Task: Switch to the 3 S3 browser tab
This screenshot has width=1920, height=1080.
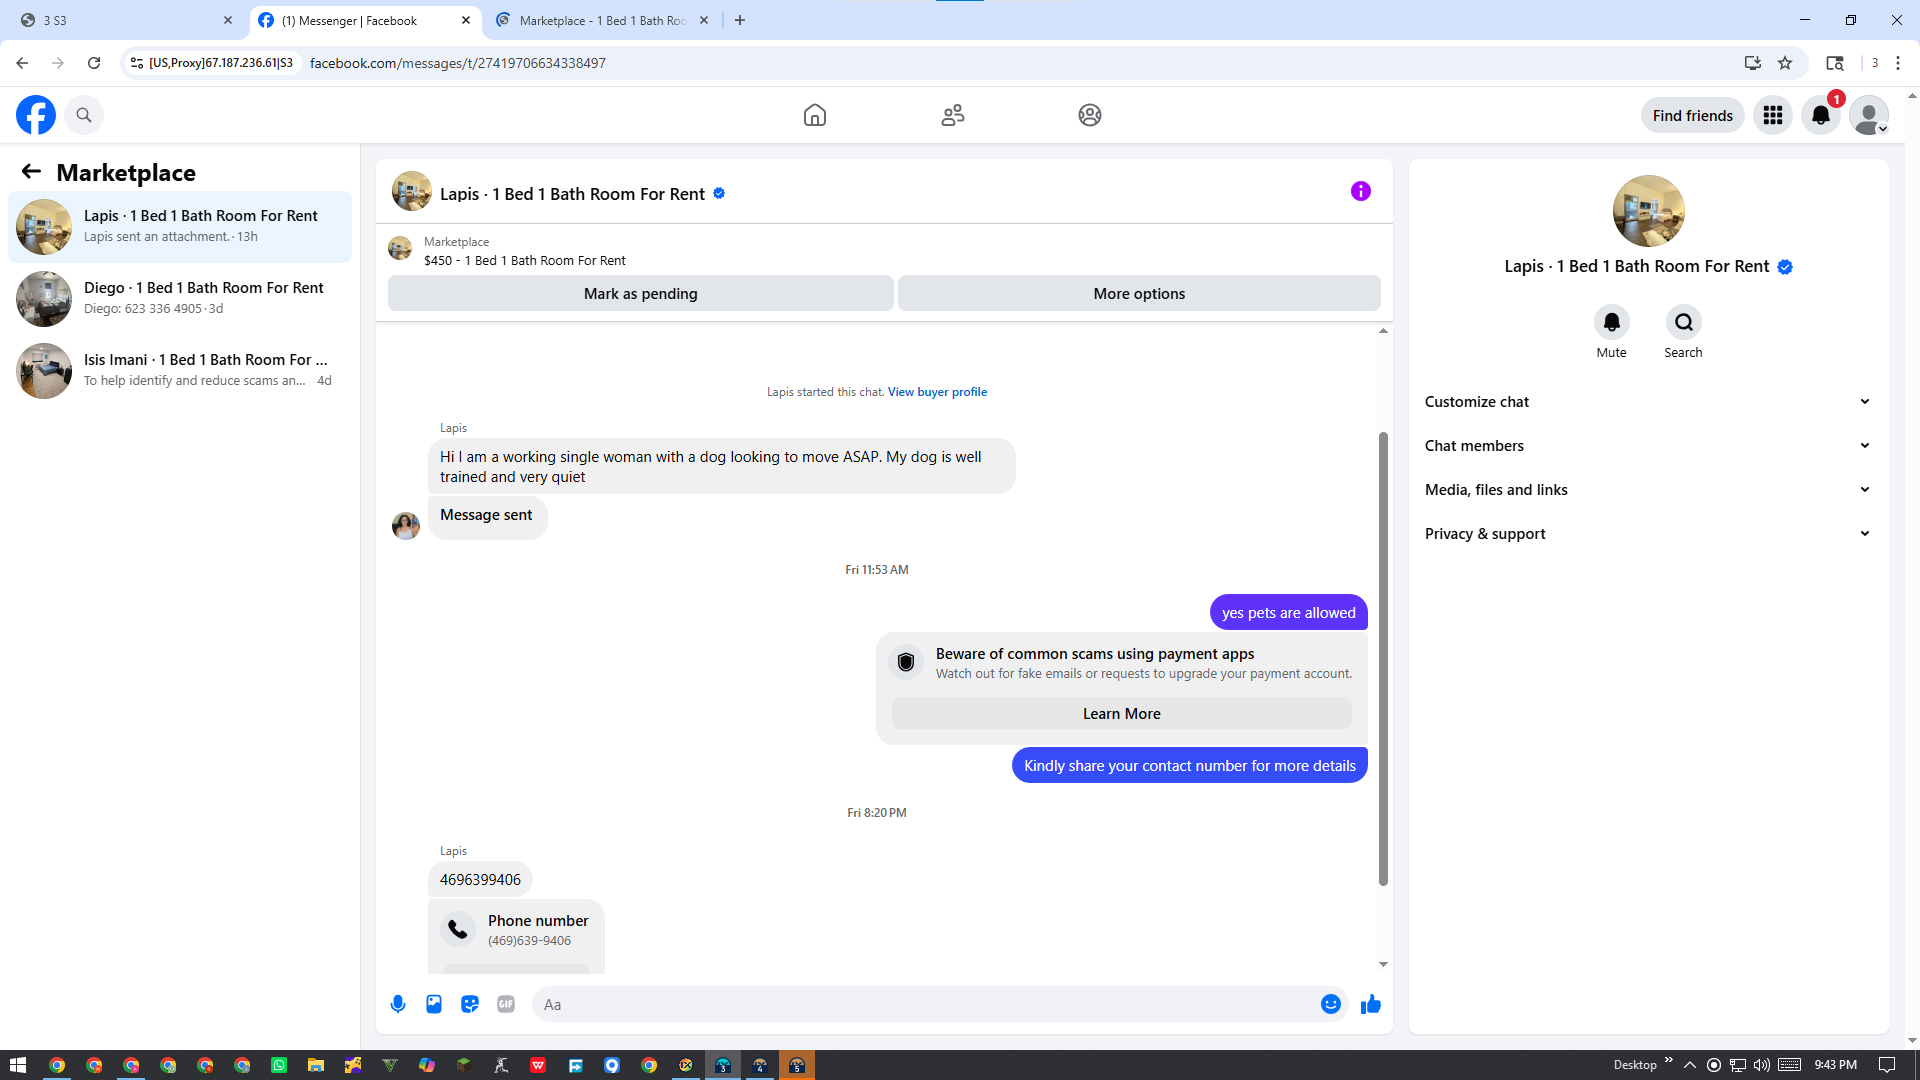Action: pos(127,20)
